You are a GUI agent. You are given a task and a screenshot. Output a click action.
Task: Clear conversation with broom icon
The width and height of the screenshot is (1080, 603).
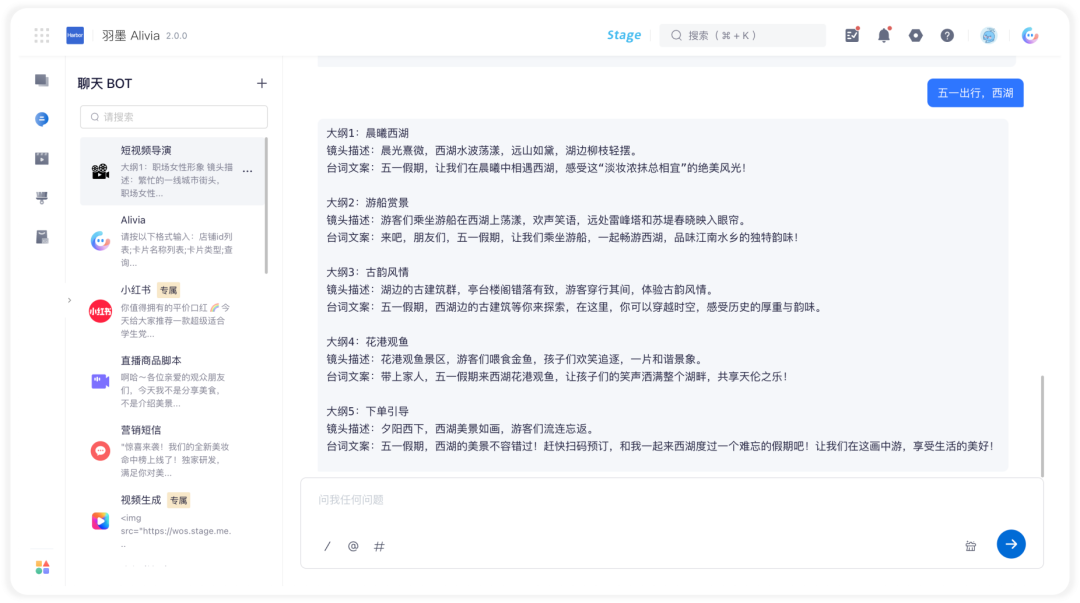(970, 546)
